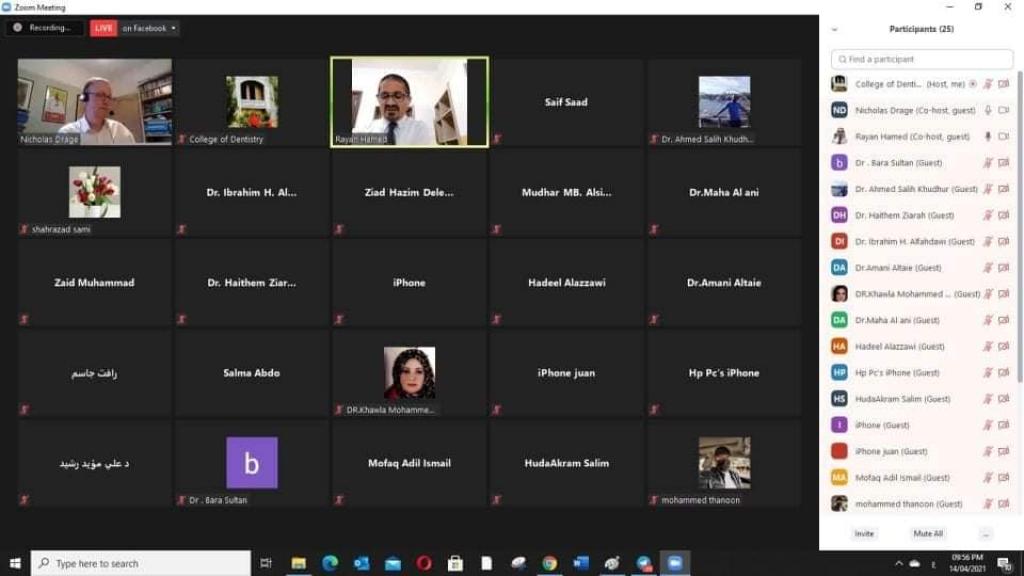This screenshot has height=576, width=1024.
Task: Open the LIVE on Facebook dropdown
Action: (174, 28)
